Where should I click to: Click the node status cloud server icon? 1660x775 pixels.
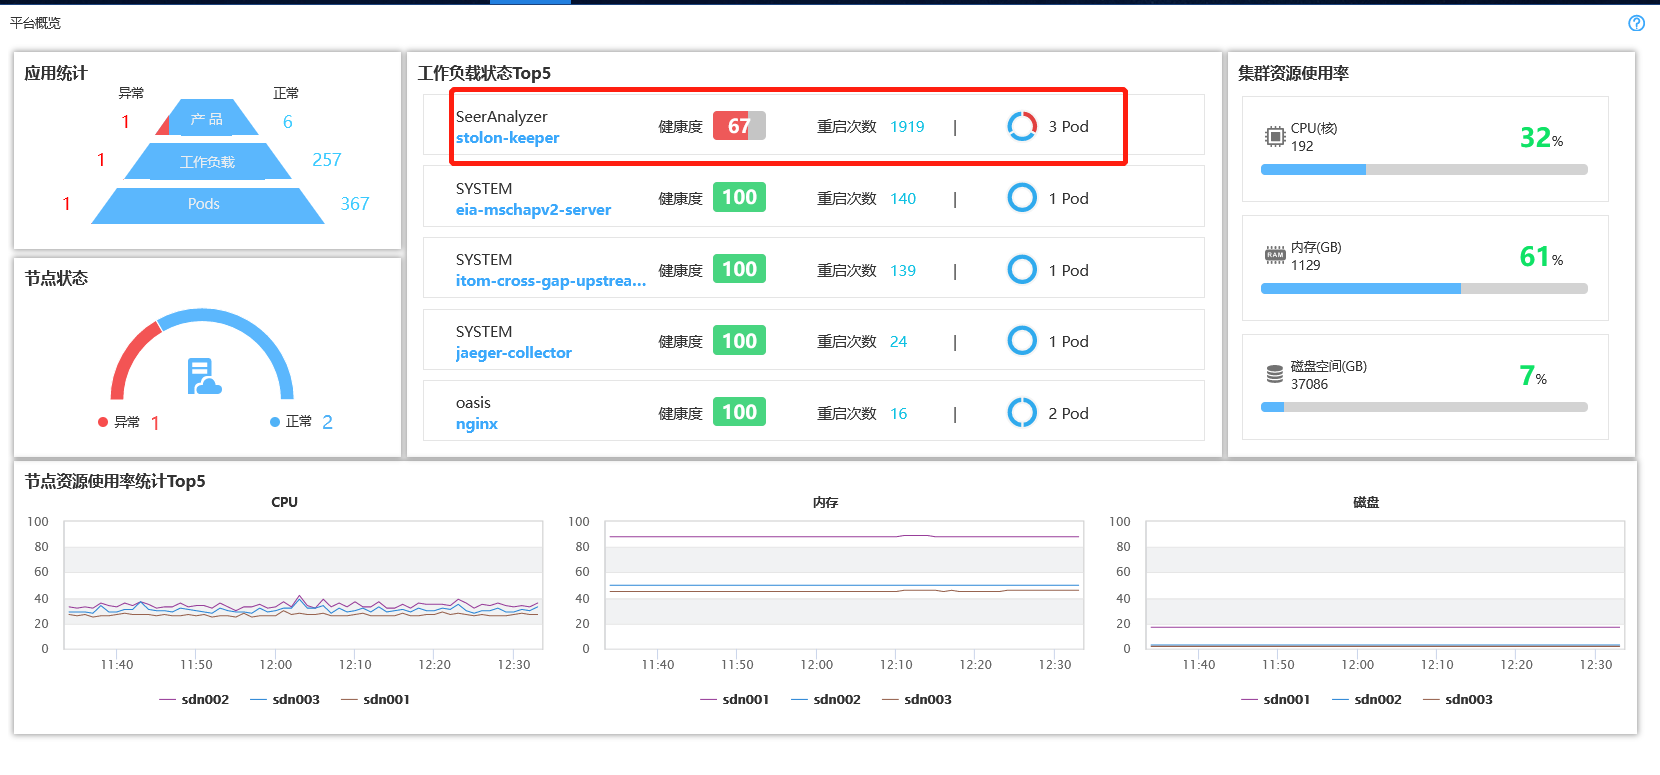tap(203, 377)
